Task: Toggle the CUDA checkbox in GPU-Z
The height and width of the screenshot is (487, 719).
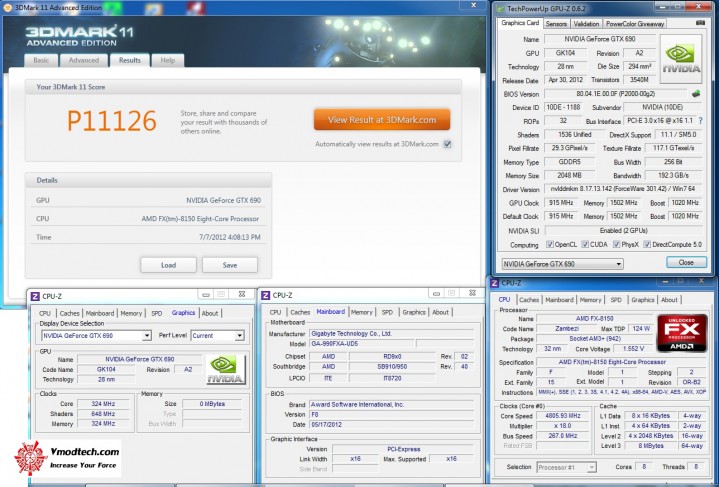Action: tap(585, 244)
